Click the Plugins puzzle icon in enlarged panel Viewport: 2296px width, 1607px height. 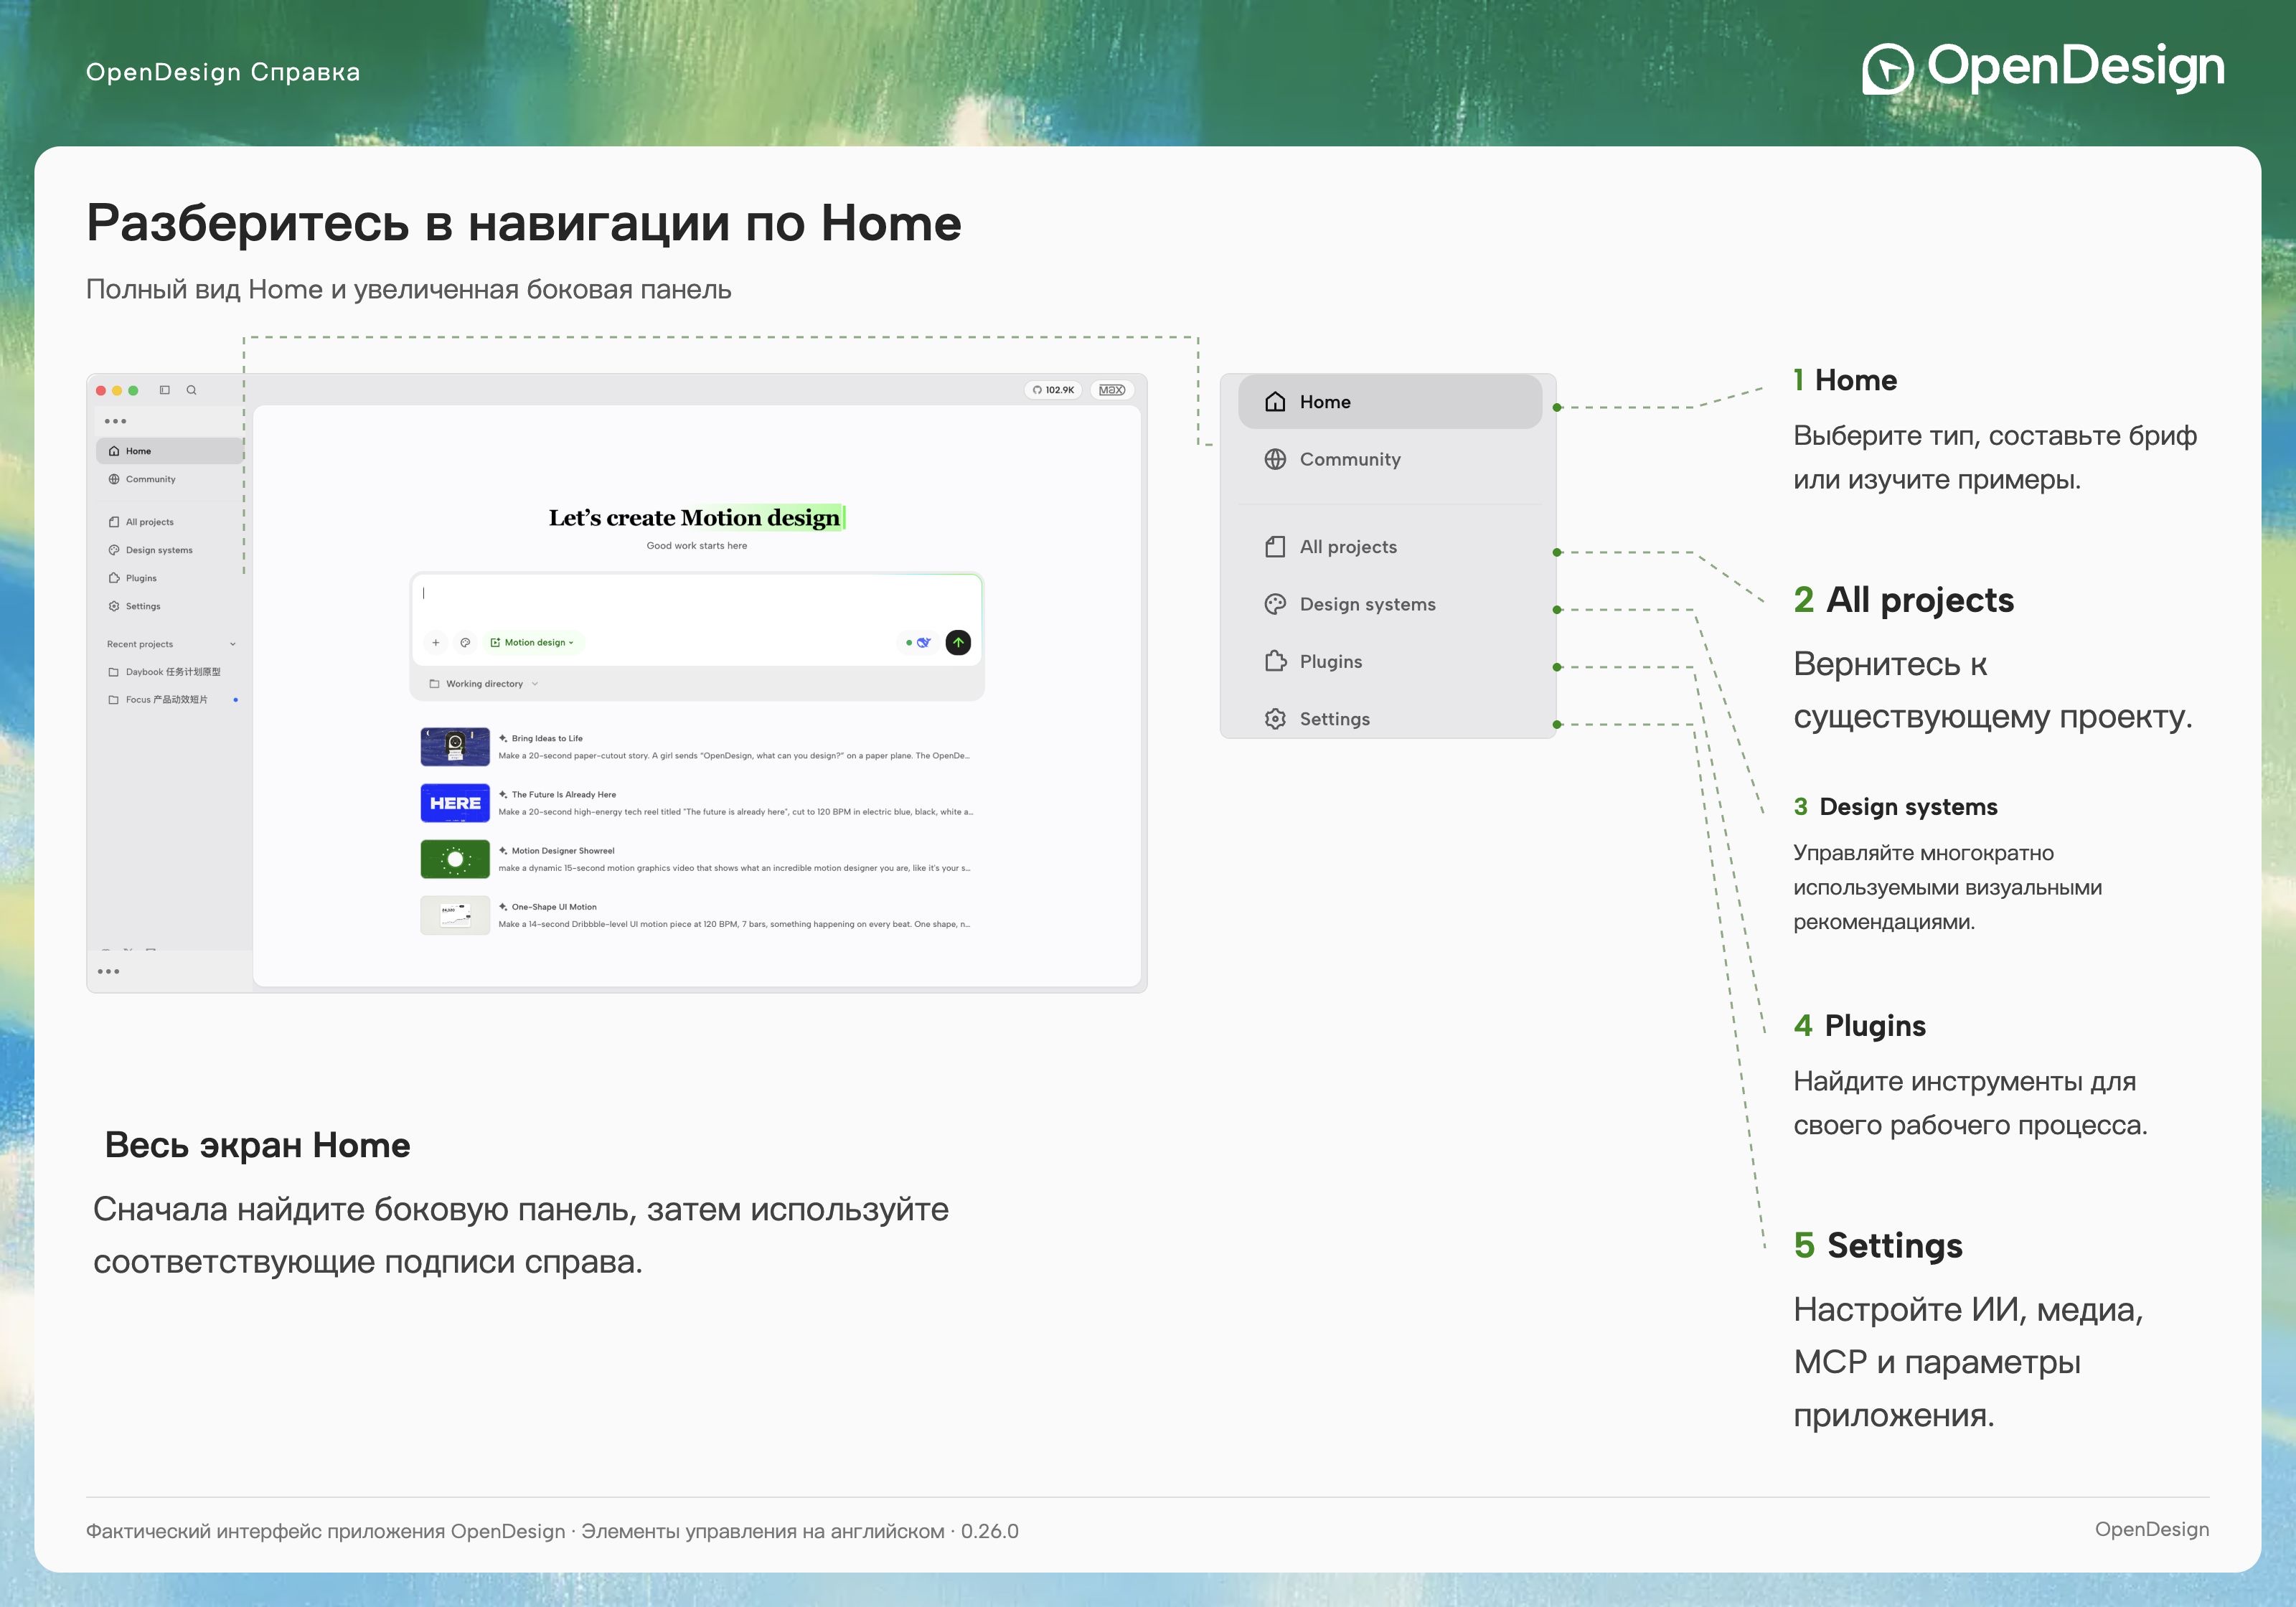pyautogui.click(x=1275, y=661)
